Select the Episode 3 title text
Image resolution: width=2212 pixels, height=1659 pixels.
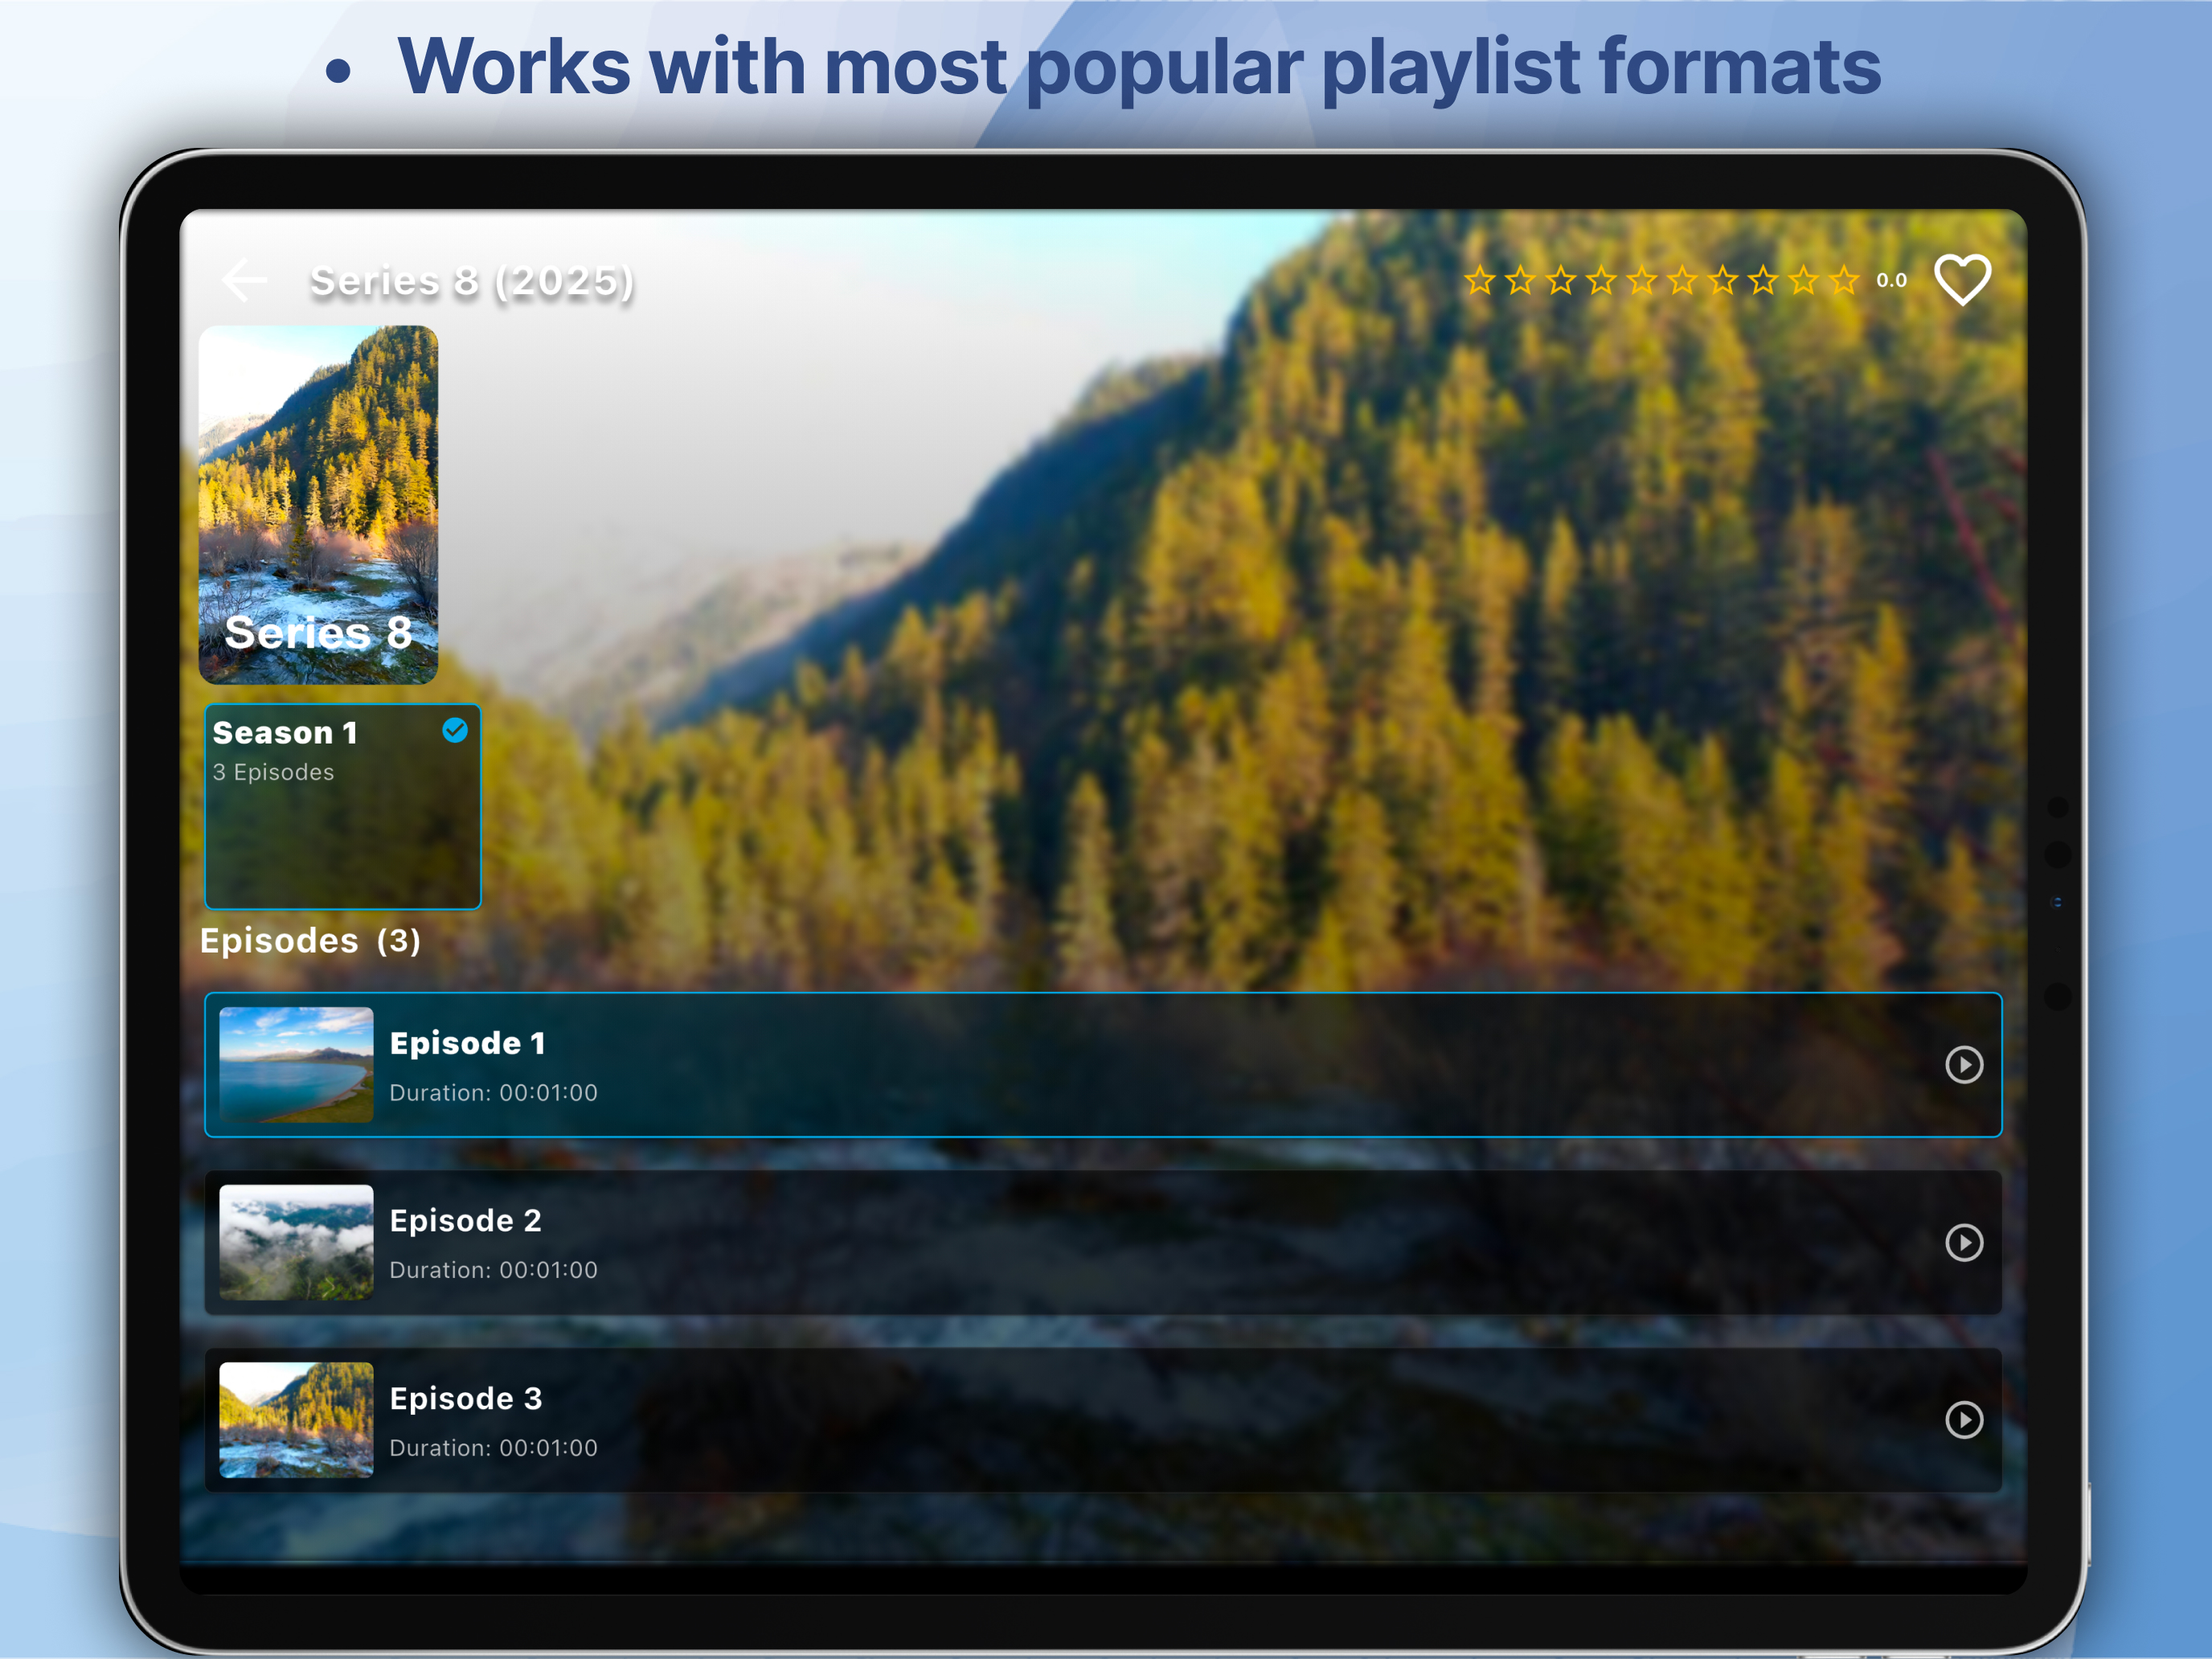pos(466,1399)
